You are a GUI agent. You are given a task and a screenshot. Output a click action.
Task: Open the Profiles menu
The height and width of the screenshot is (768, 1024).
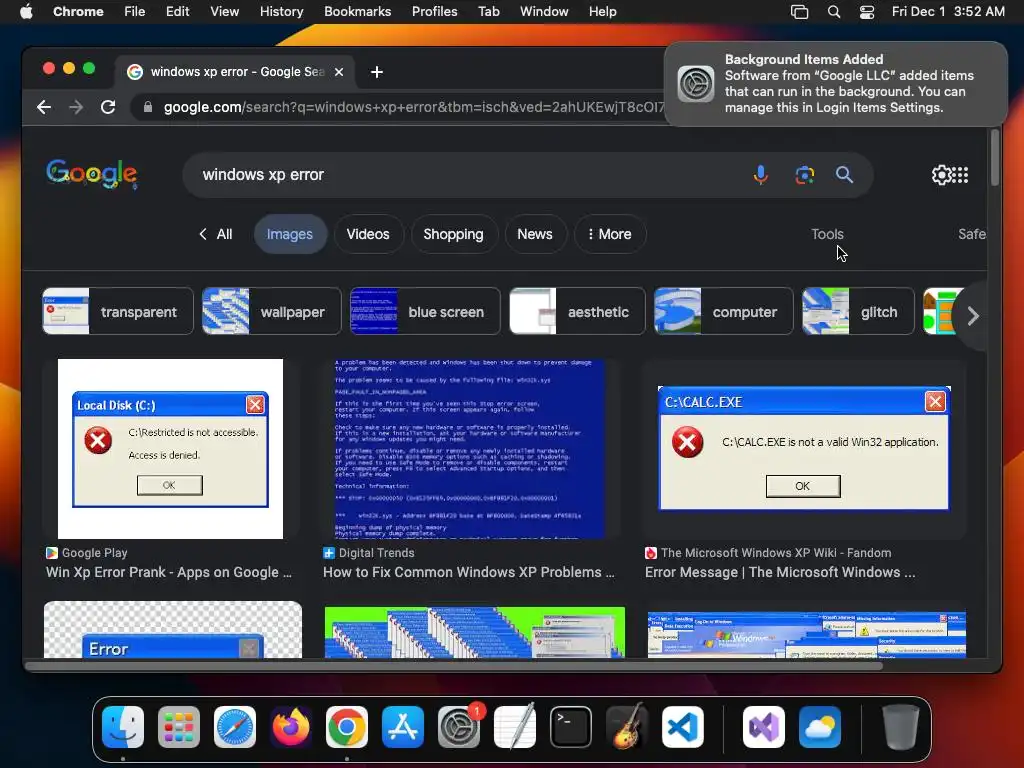tap(434, 12)
